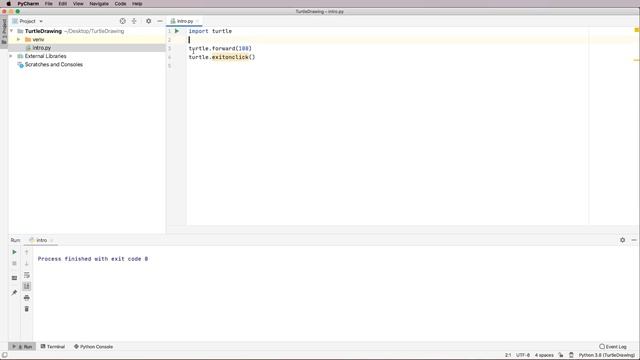Click the down arrow in Run console toolbar
640x360 pixels.
27,264
